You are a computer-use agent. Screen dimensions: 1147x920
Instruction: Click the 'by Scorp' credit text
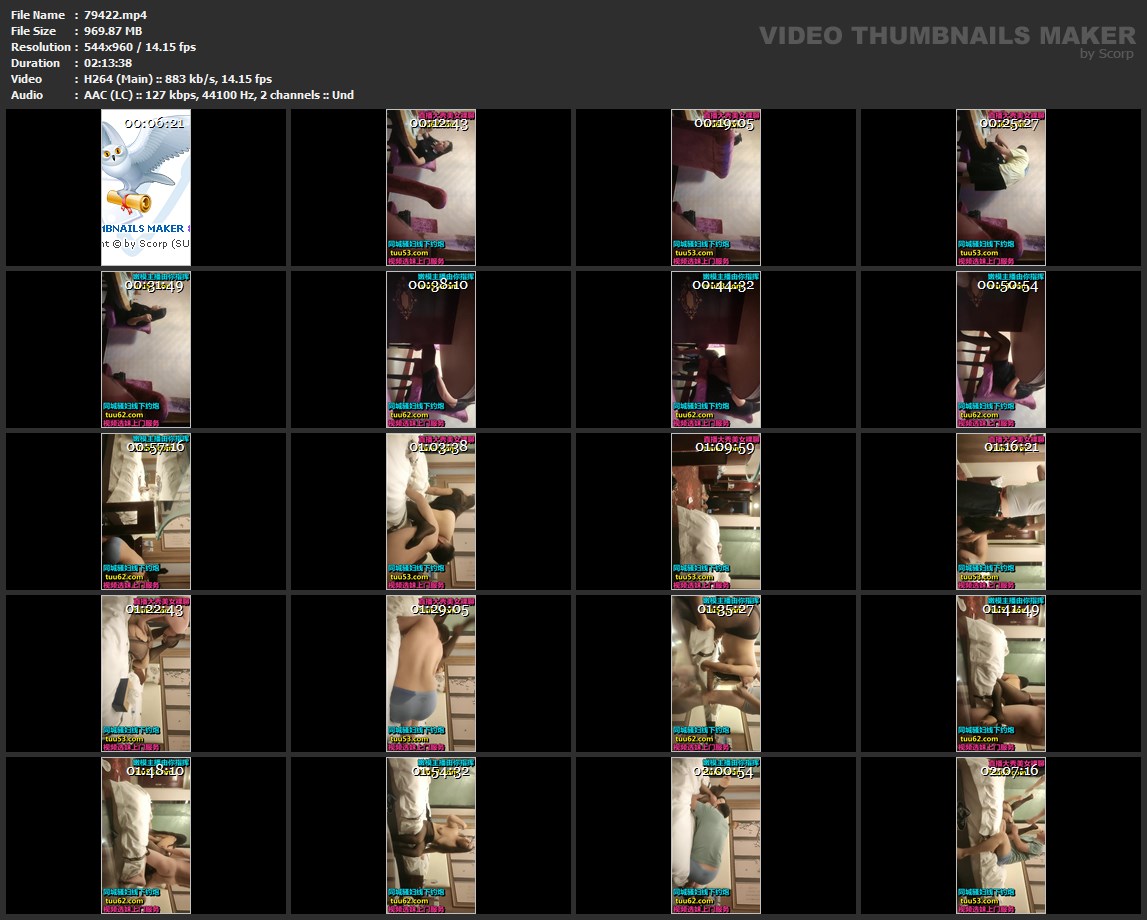pos(1107,54)
